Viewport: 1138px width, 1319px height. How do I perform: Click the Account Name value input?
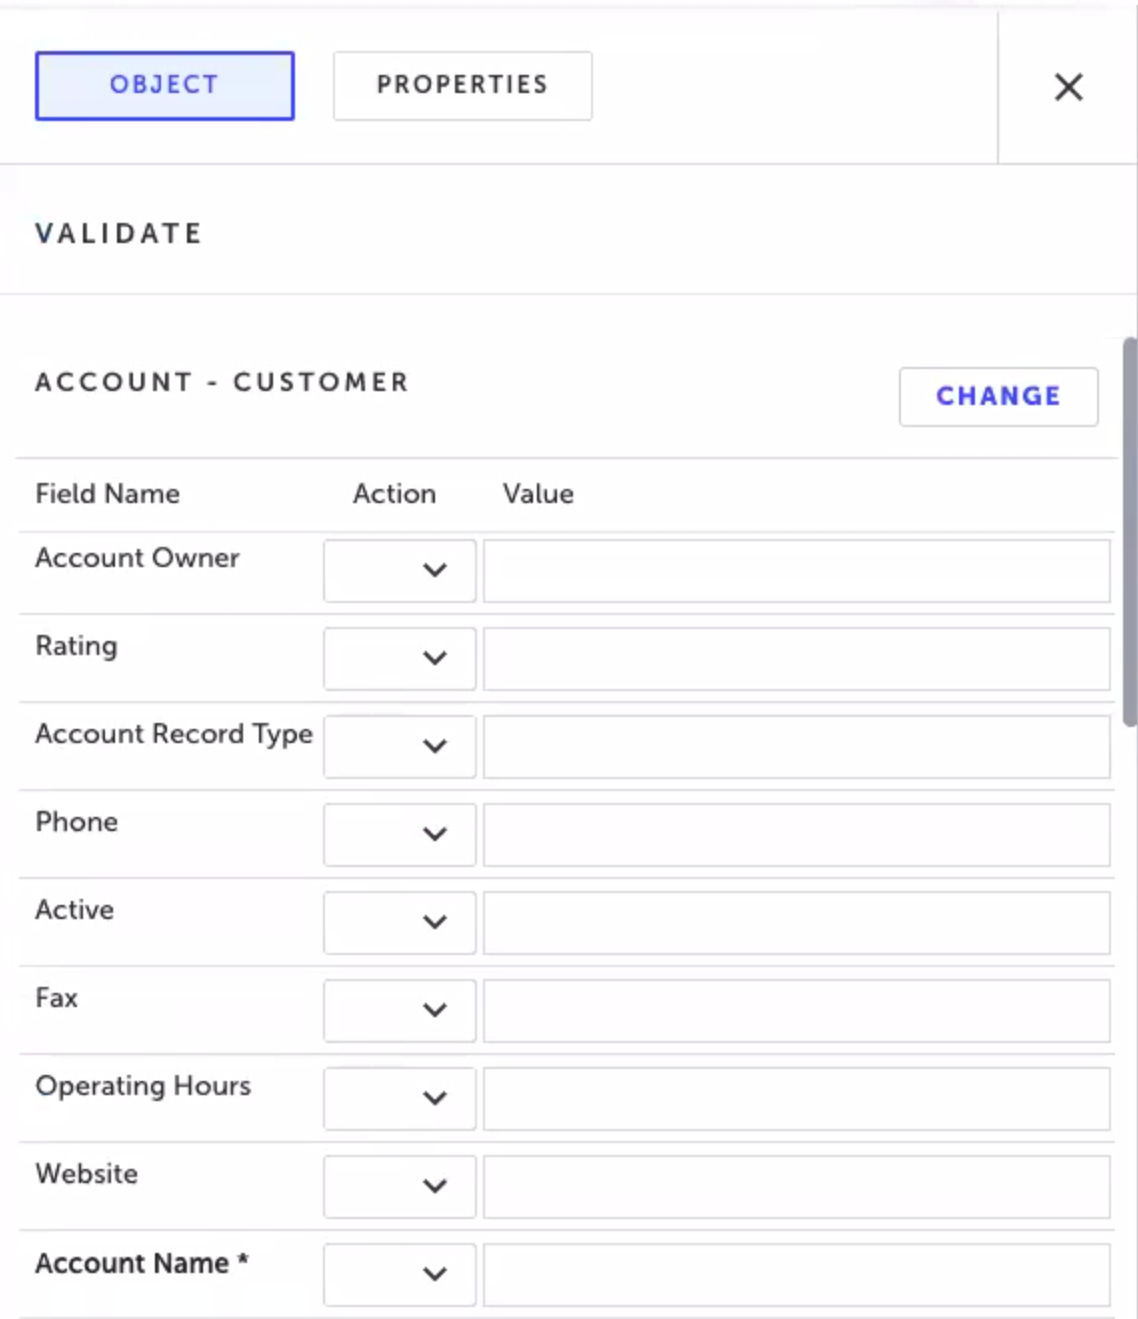(796, 1274)
